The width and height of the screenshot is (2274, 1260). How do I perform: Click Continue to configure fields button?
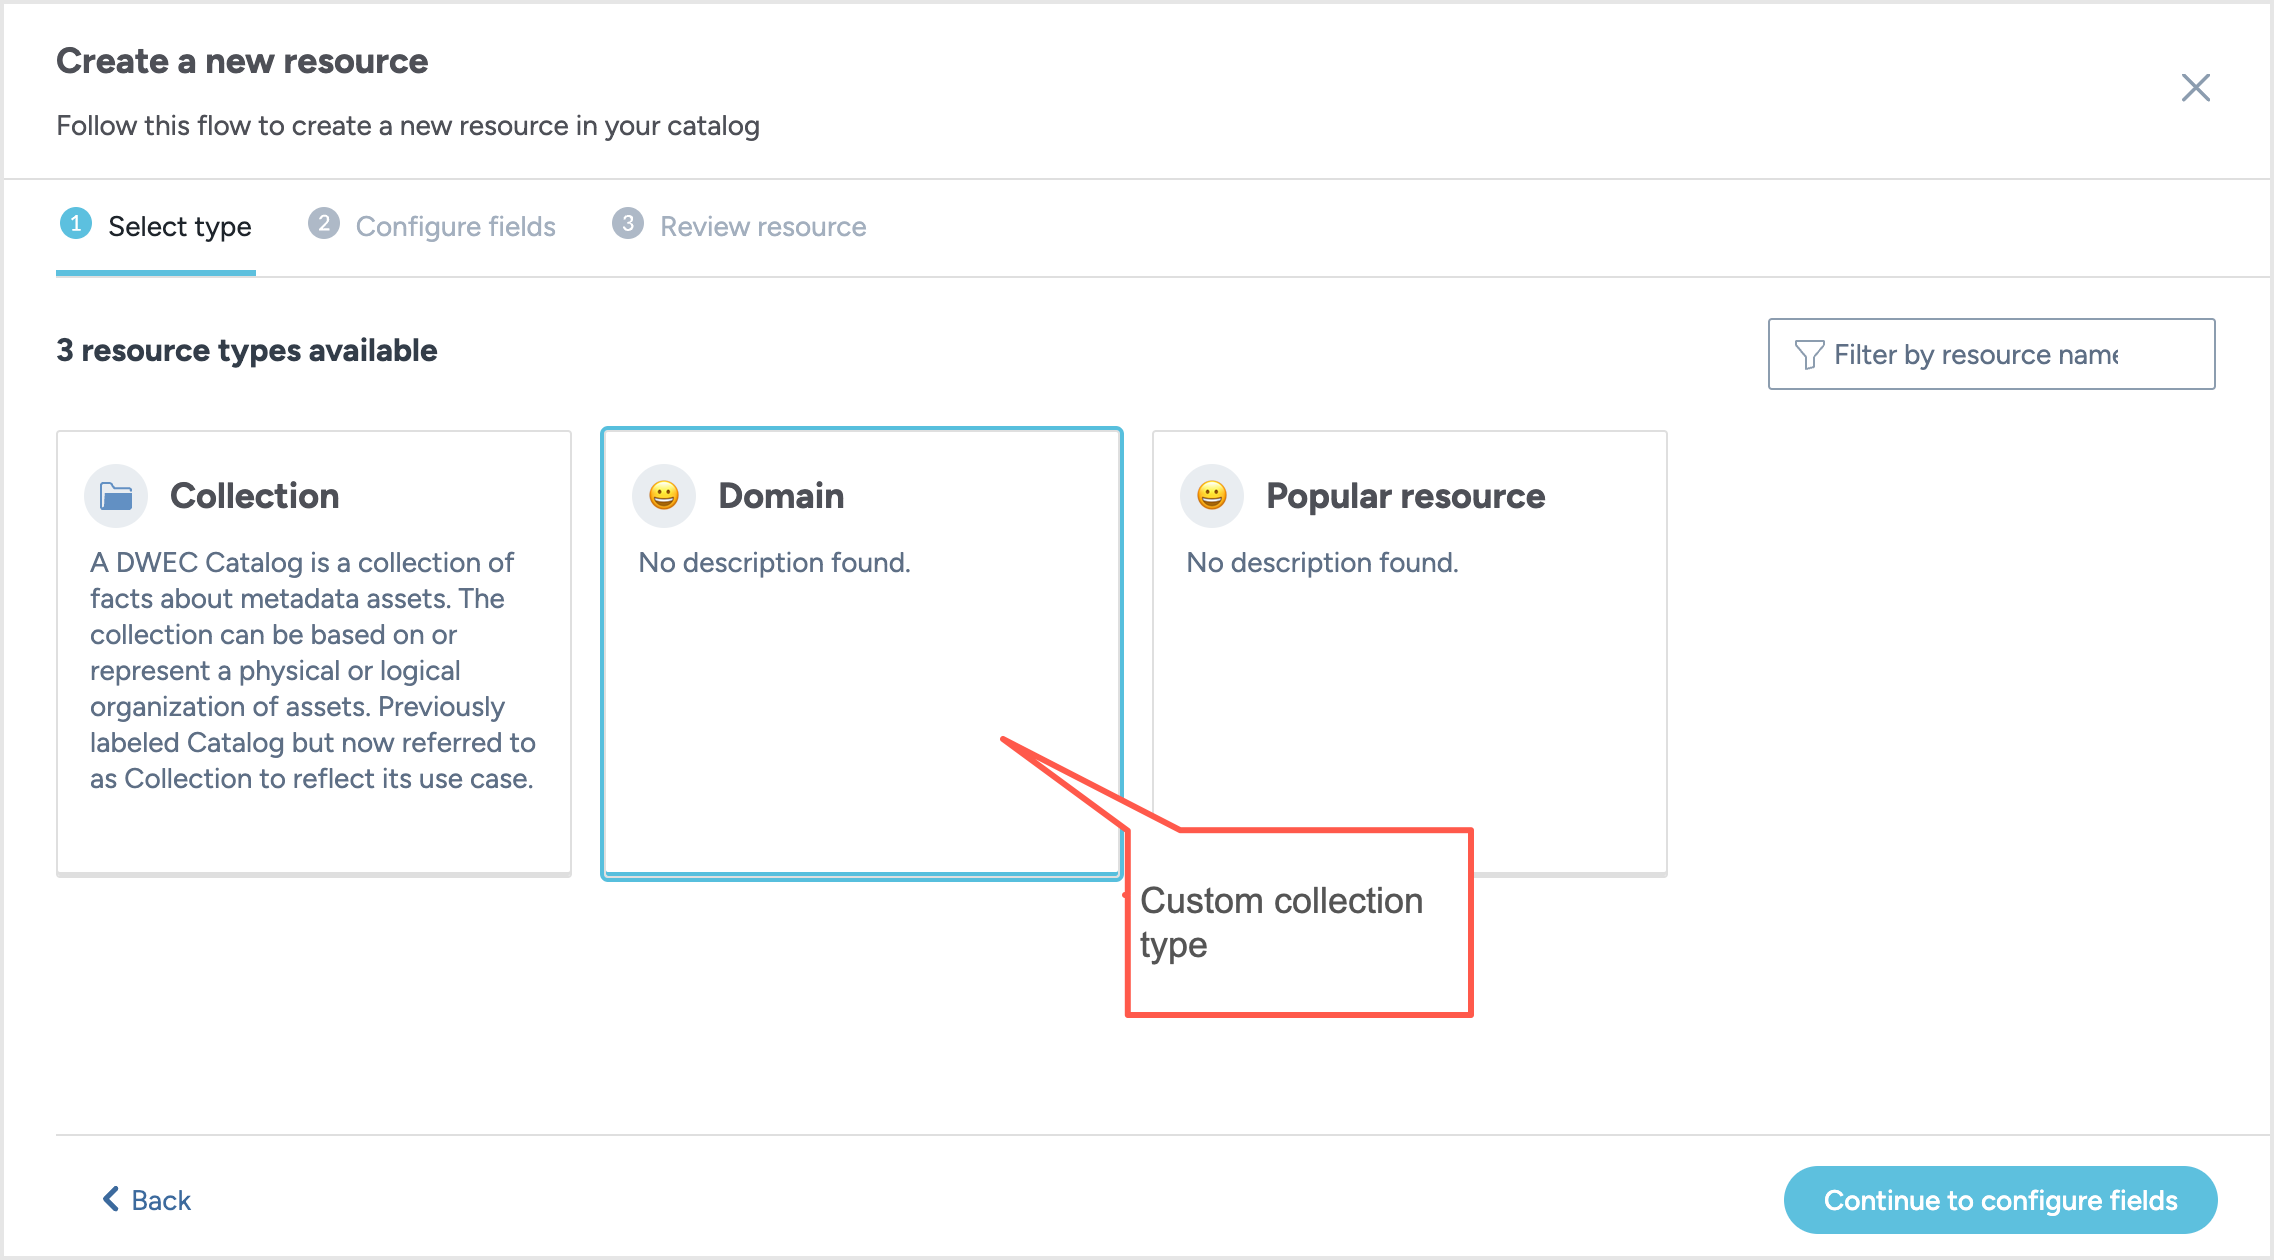click(2000, 1200)
